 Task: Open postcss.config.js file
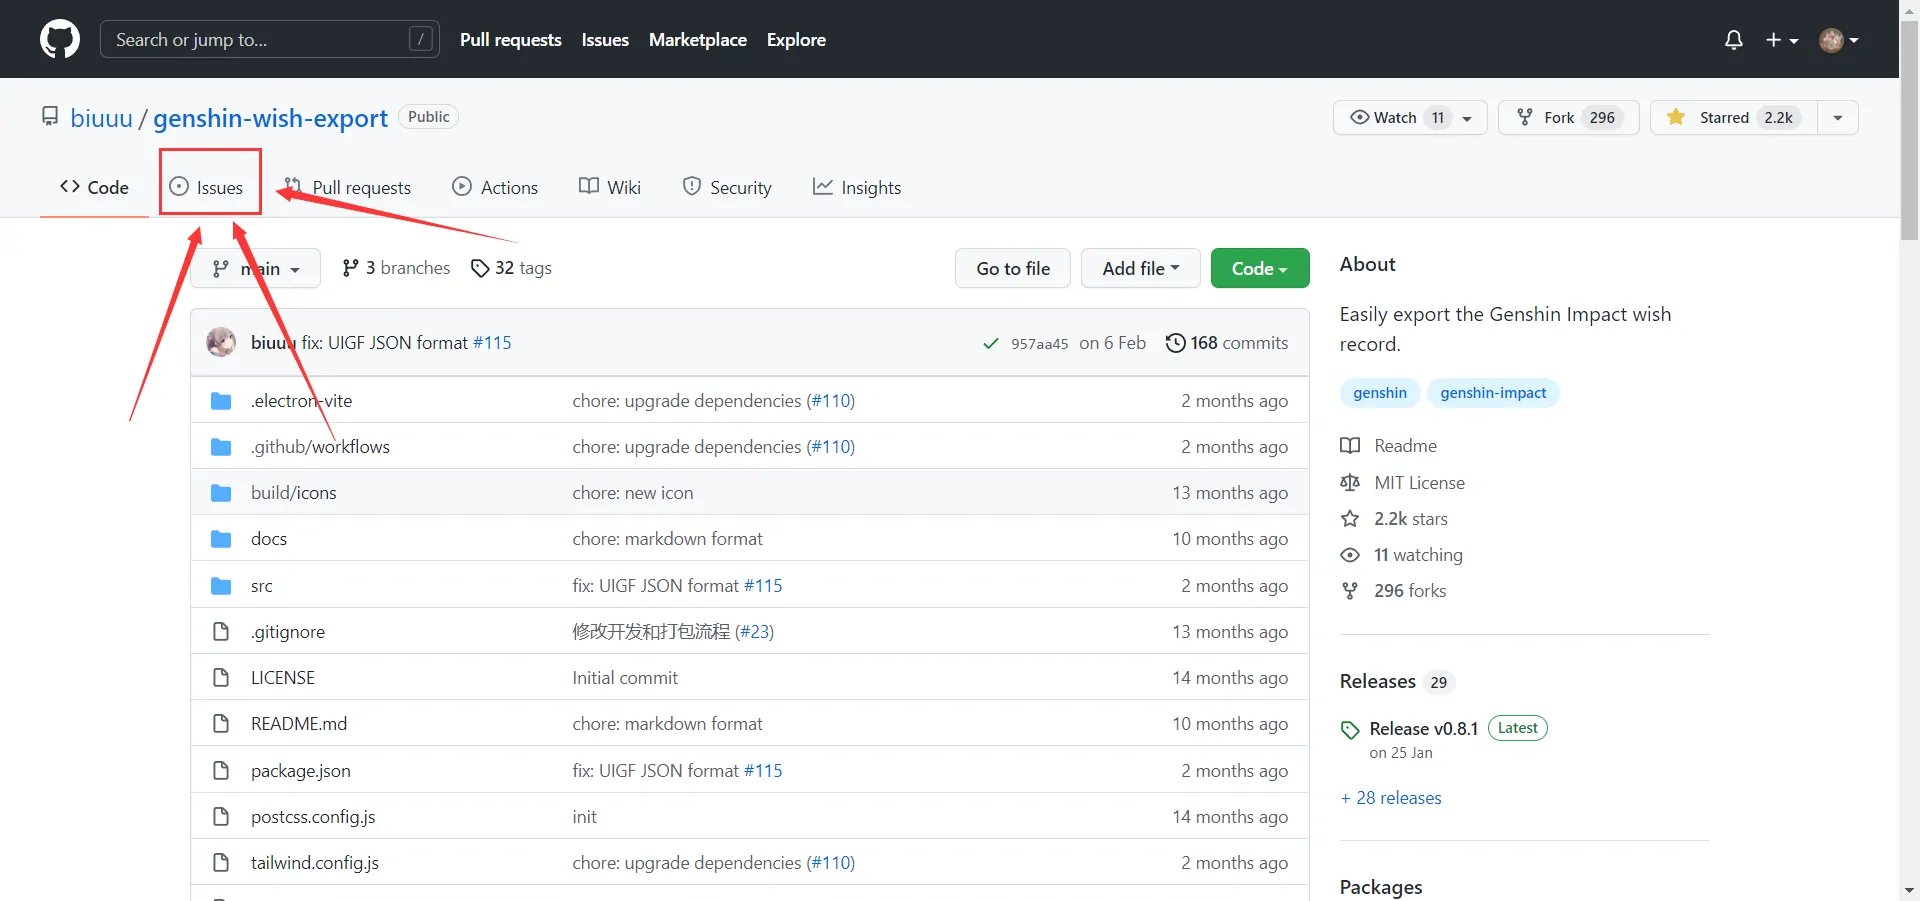313,816
